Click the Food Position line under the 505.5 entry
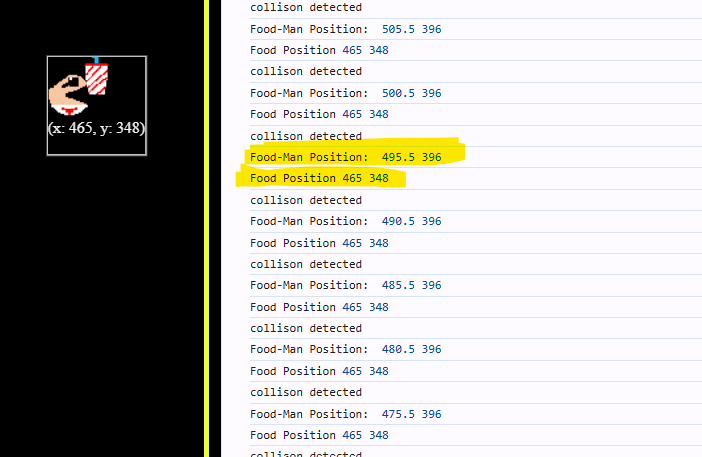Viewport: 702px width, 457px height. (x=319, y=50)
